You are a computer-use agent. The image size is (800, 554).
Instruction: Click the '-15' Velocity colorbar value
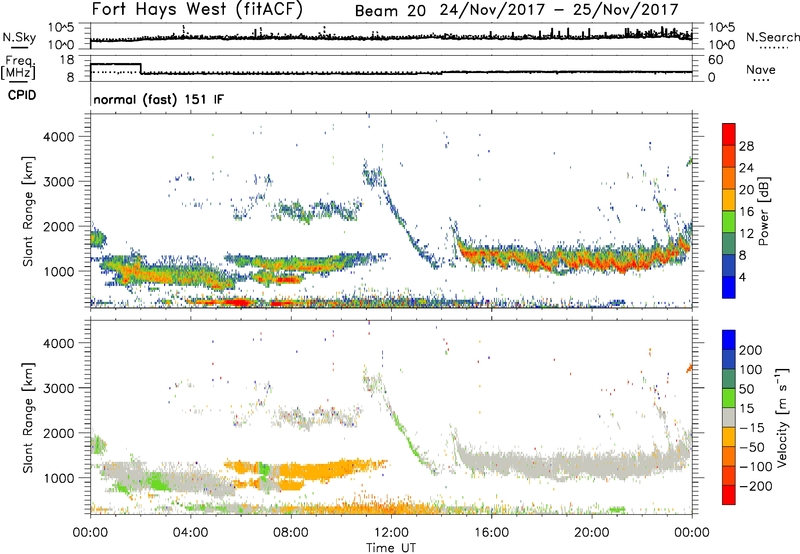click(752, 427)
